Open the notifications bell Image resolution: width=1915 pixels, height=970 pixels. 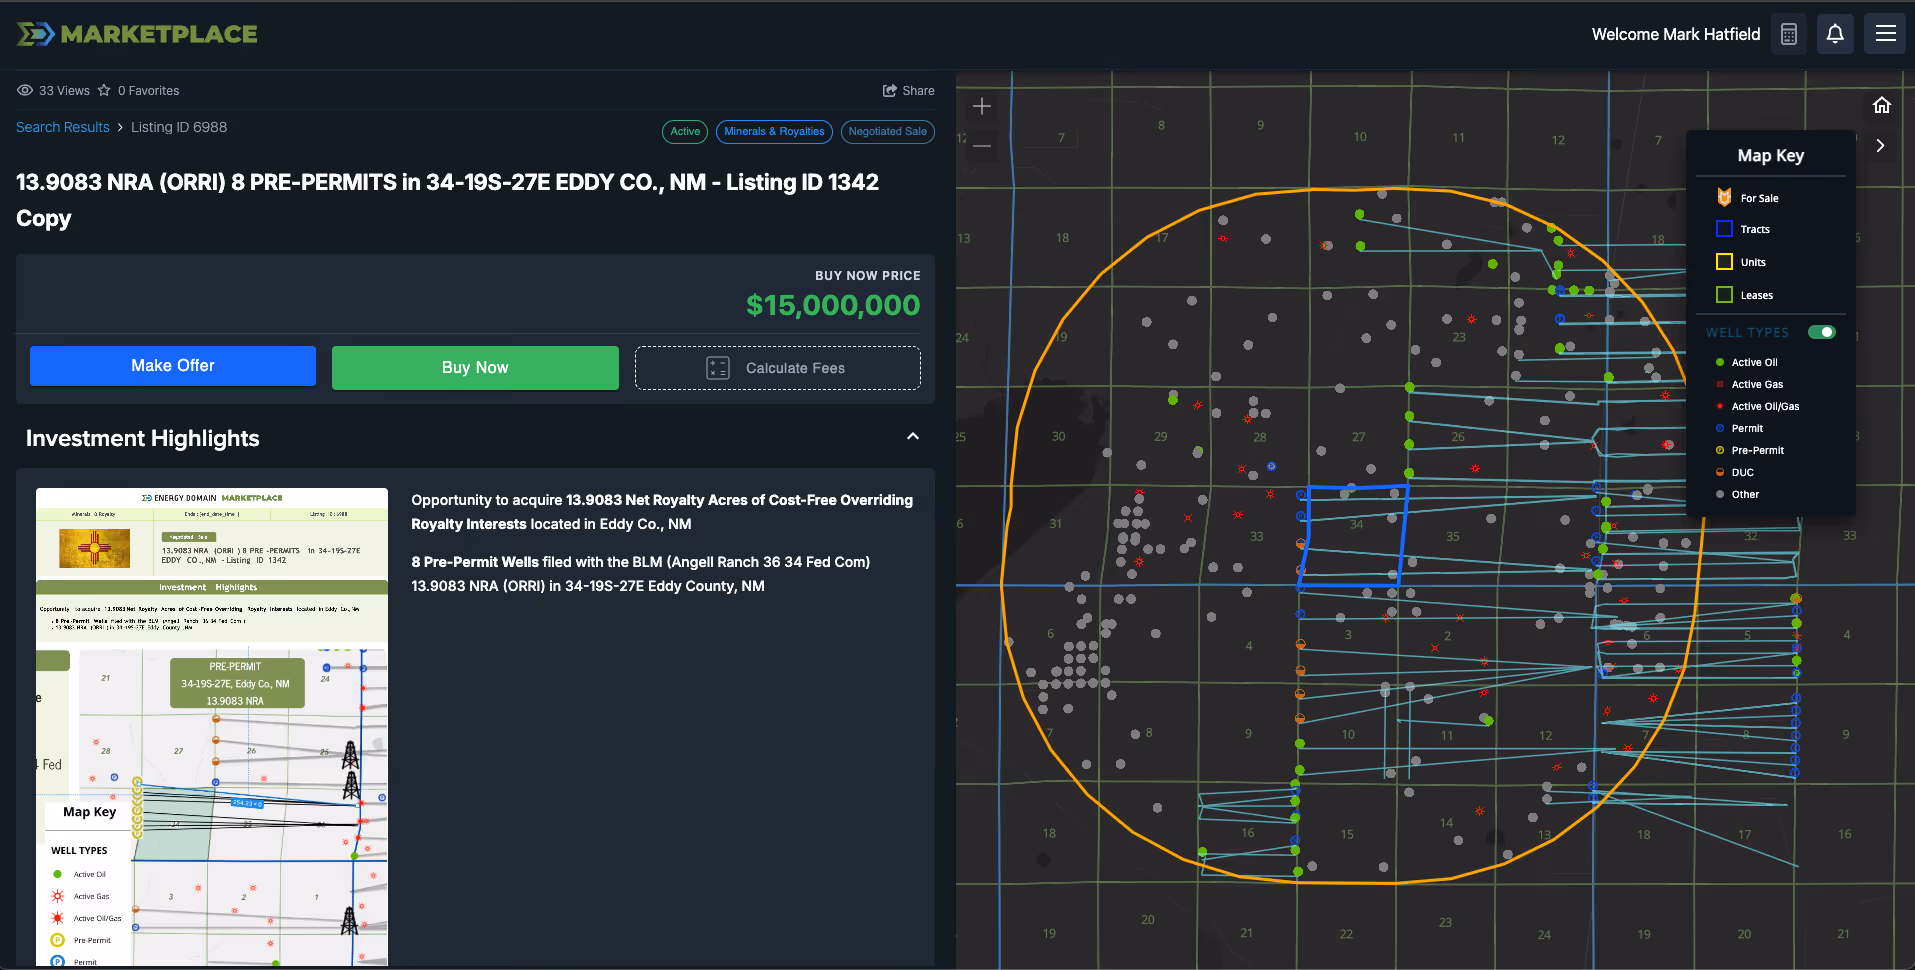1835,34
